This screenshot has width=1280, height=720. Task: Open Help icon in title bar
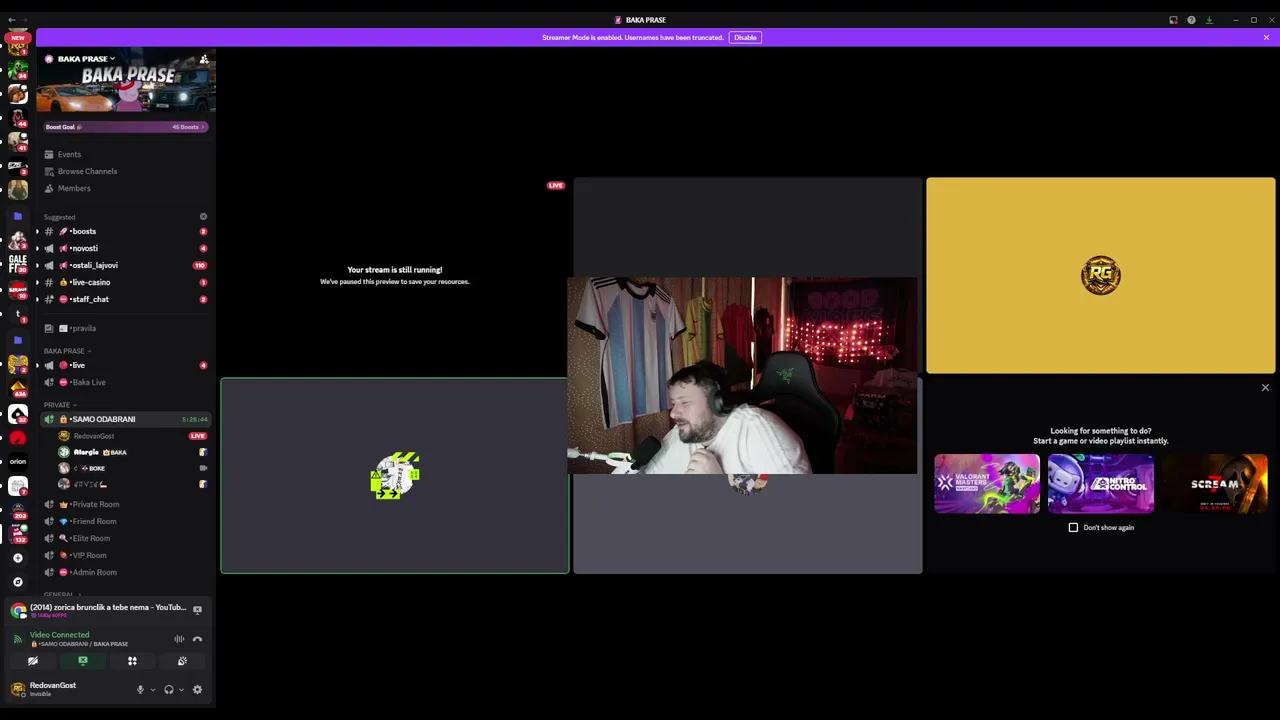(x=1191, y=20)
